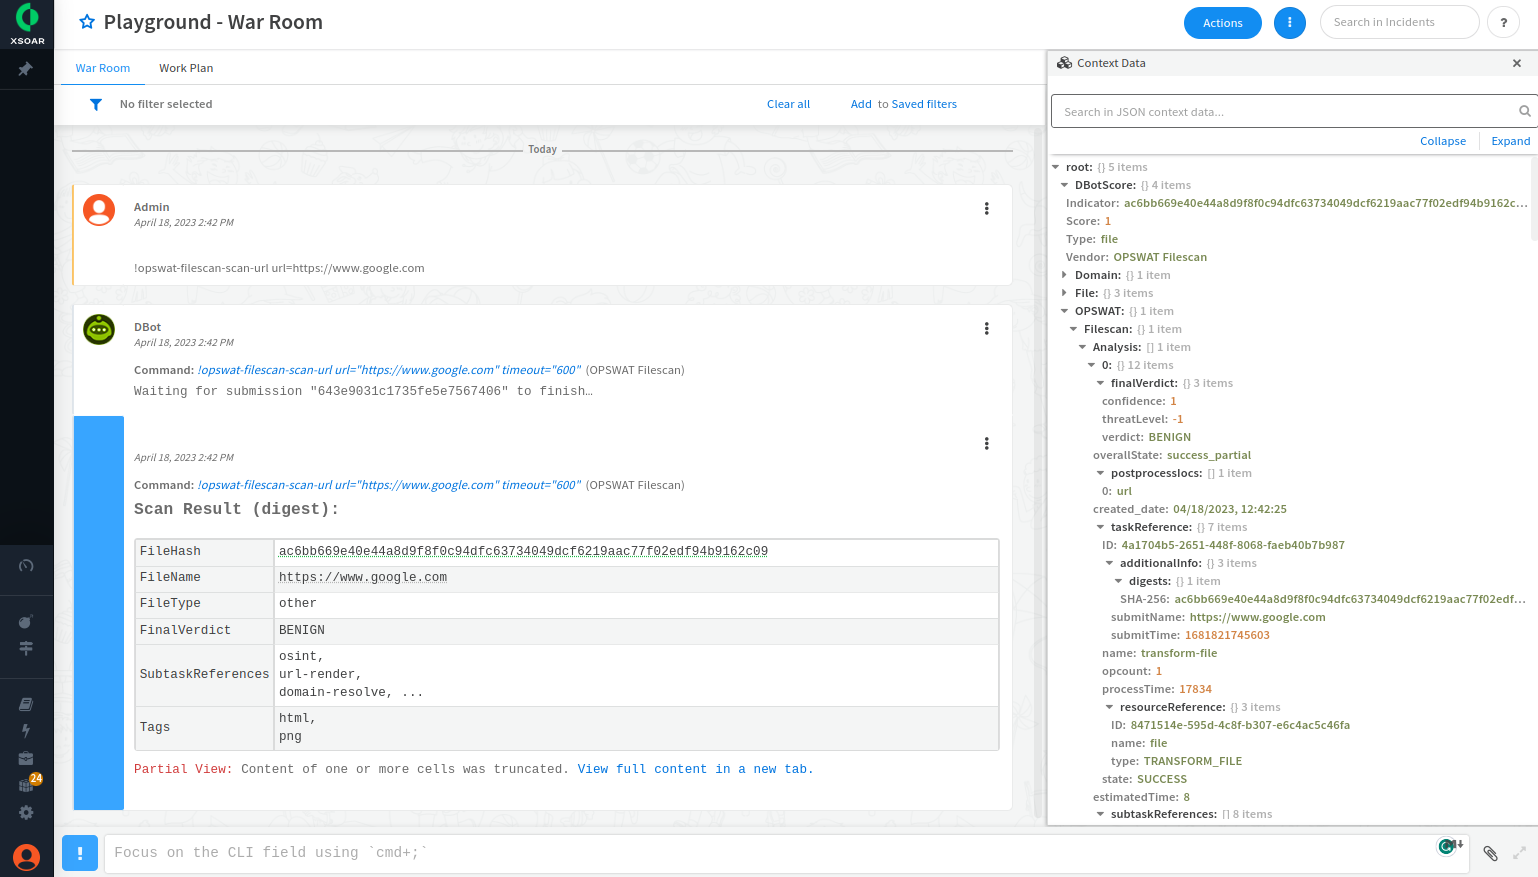Collapse the resourceReference node

(1110, 707)
